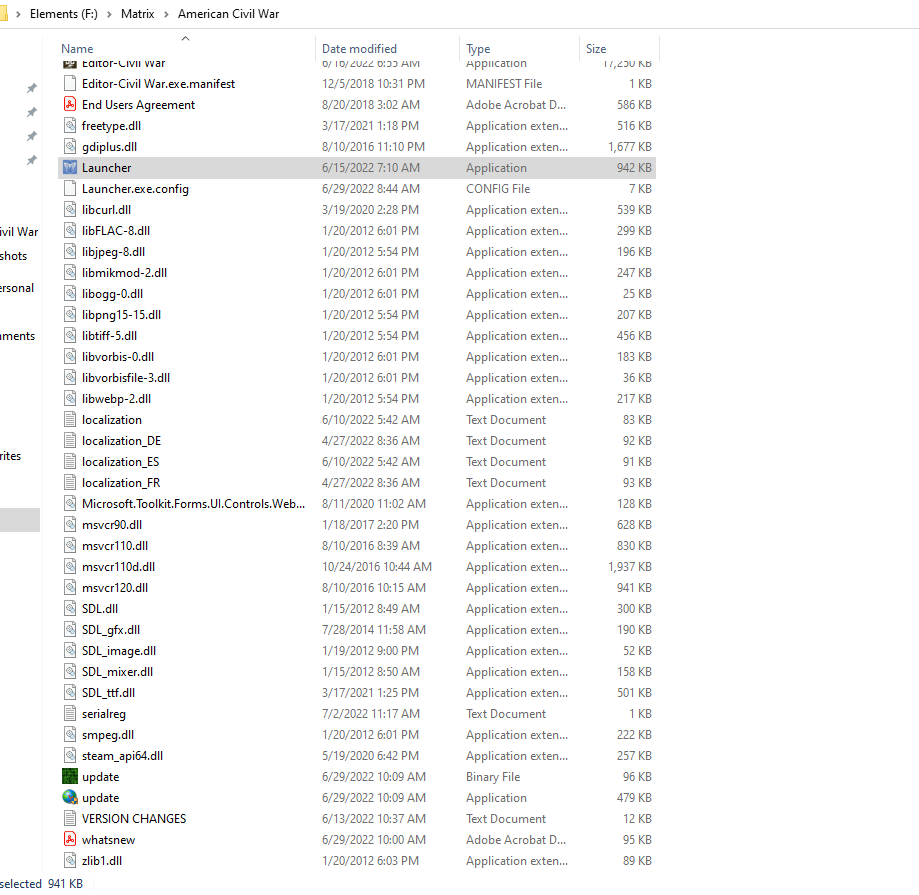Viewport: 919px width, 895px height.
Task: Click the whatsnew PDF icon
Action: 70,839
